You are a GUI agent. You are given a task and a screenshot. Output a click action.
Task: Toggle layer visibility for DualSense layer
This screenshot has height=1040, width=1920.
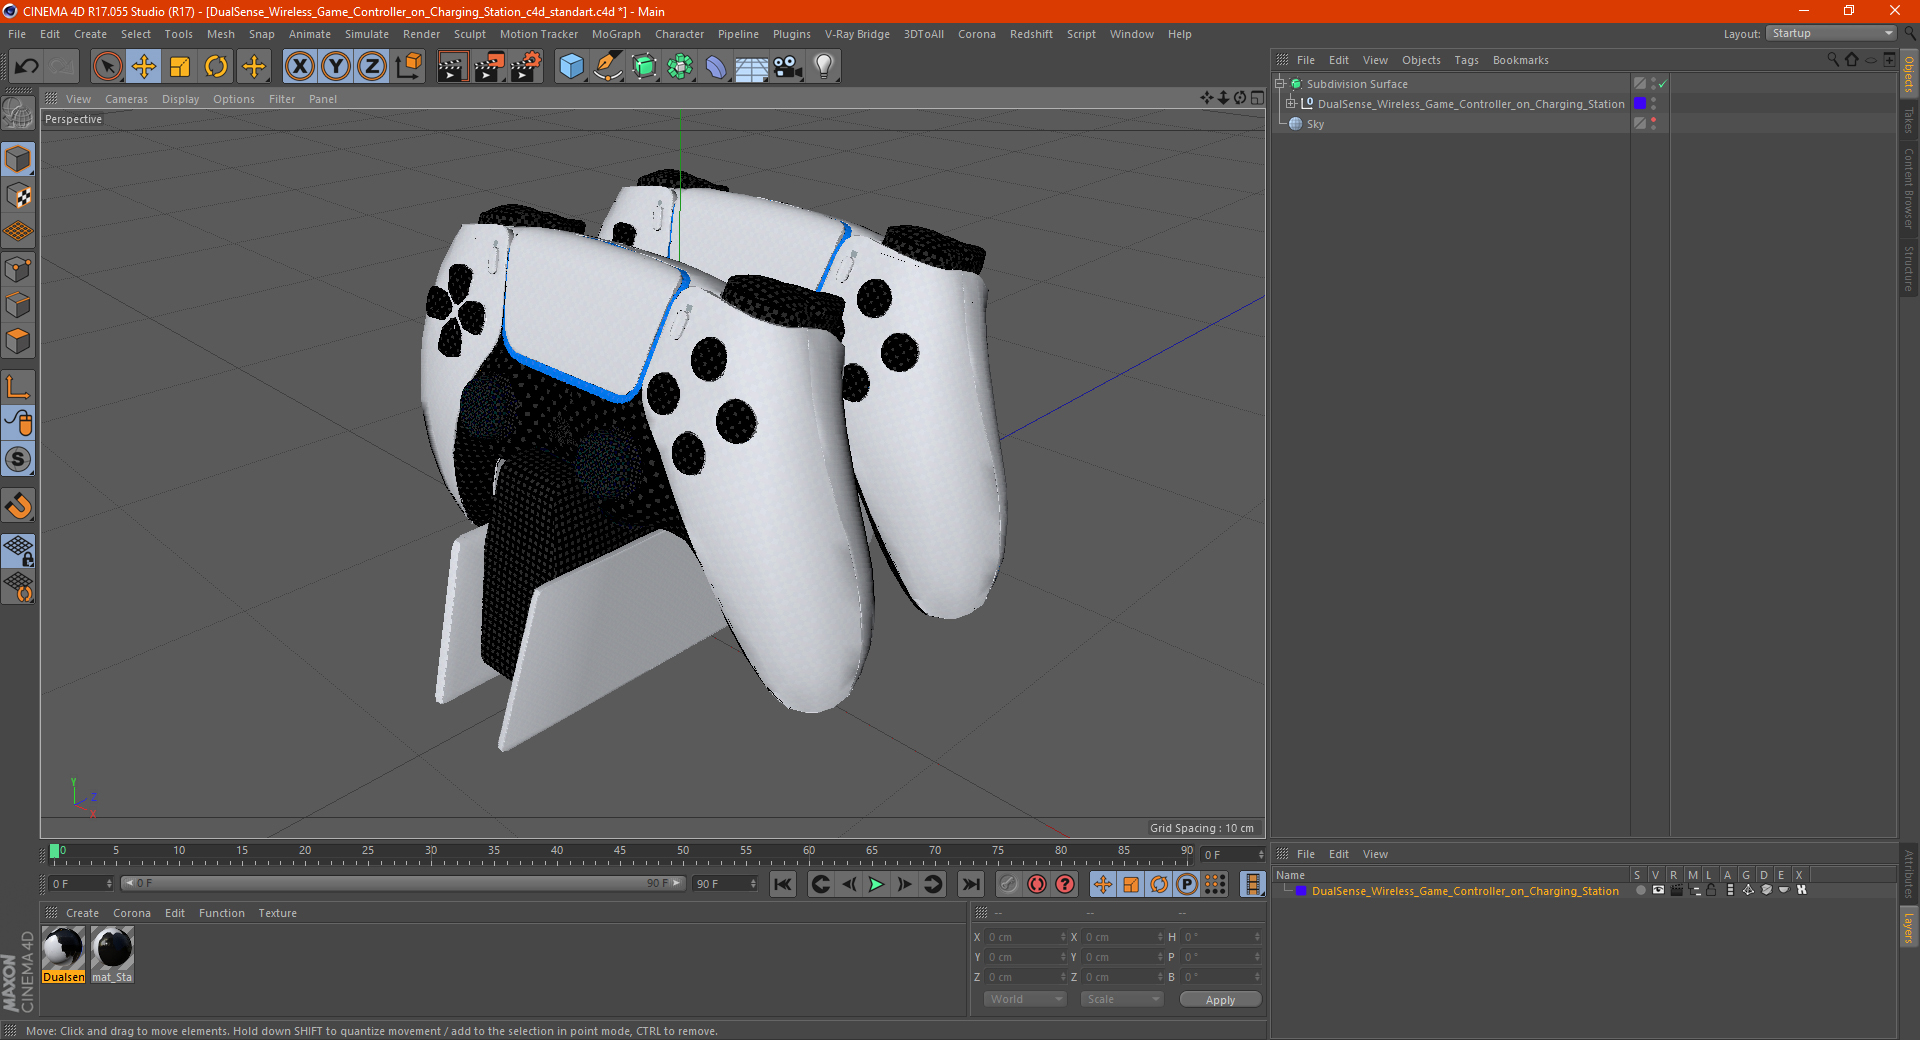tap(1658, 890)
